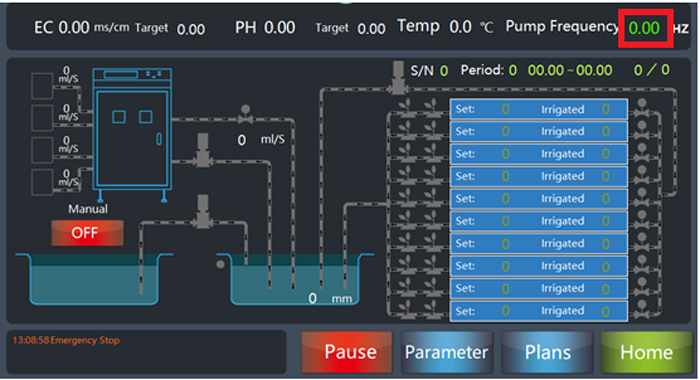Click the pump below the main valve

pos(203,150)
